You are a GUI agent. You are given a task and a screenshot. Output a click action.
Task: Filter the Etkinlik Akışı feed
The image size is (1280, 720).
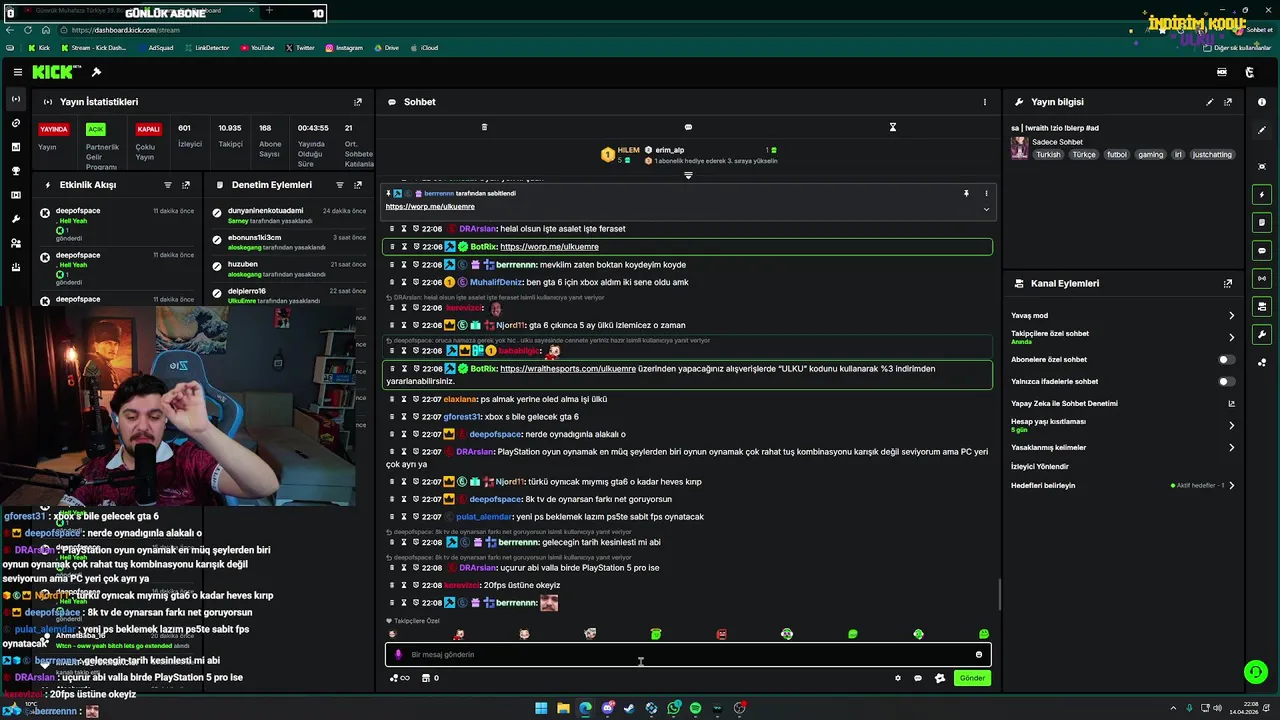168,185
